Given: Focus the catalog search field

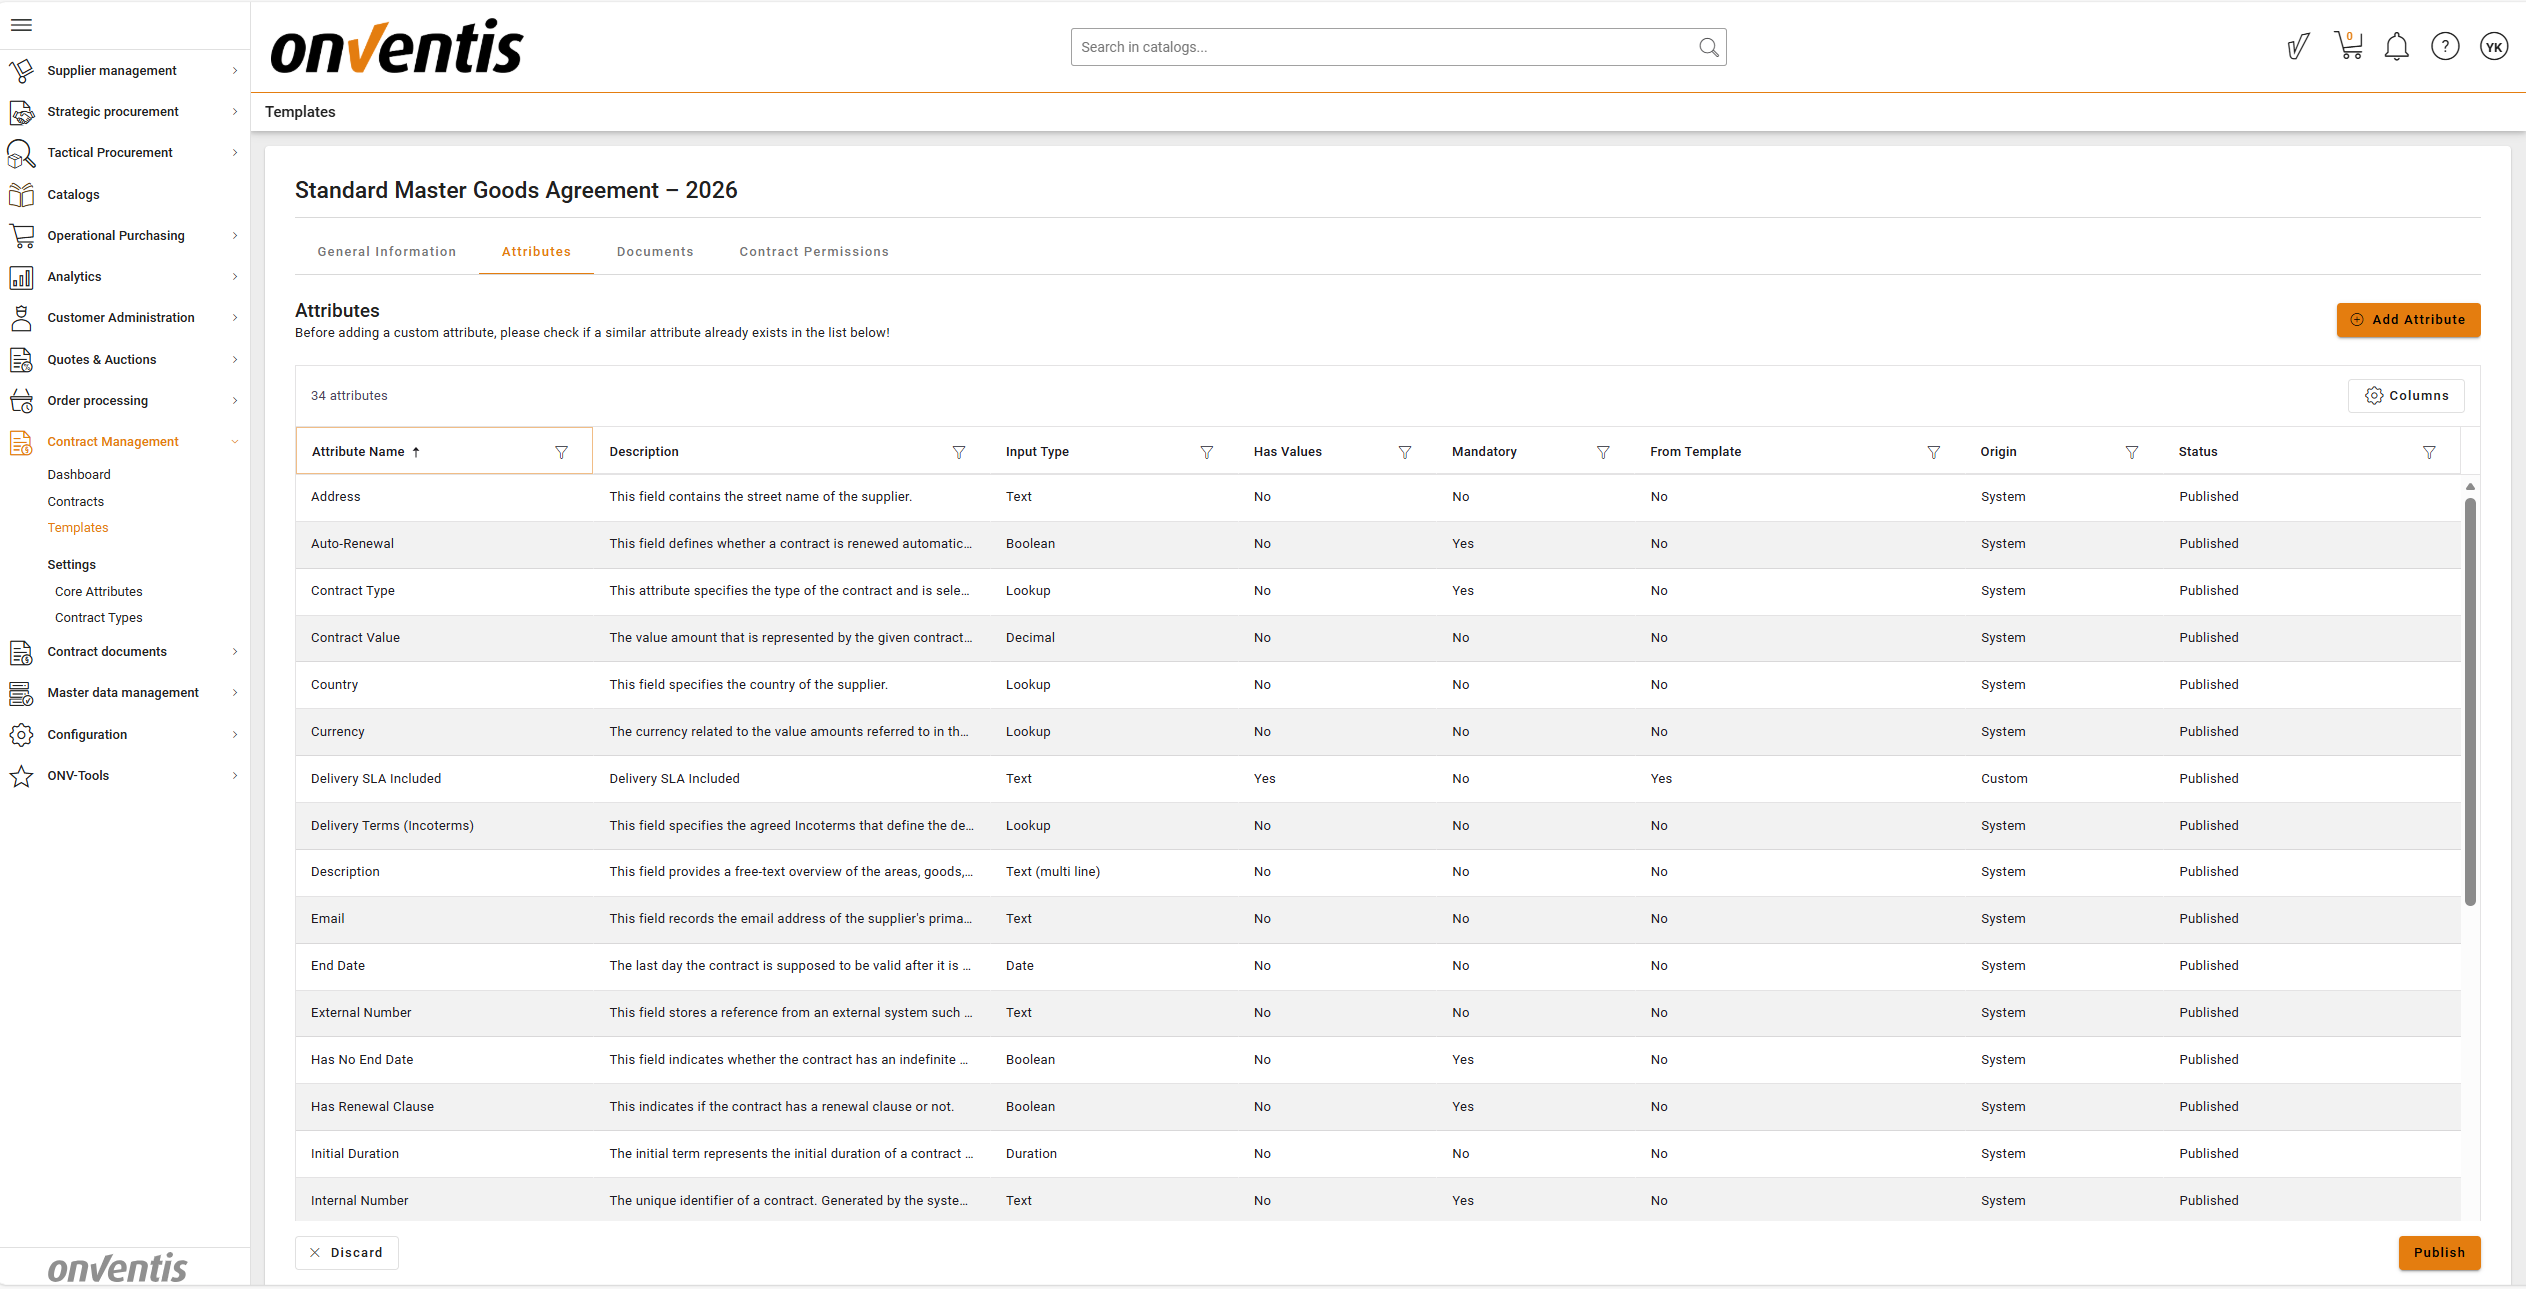Looking at the screenshot, I should click(1380, 47).
